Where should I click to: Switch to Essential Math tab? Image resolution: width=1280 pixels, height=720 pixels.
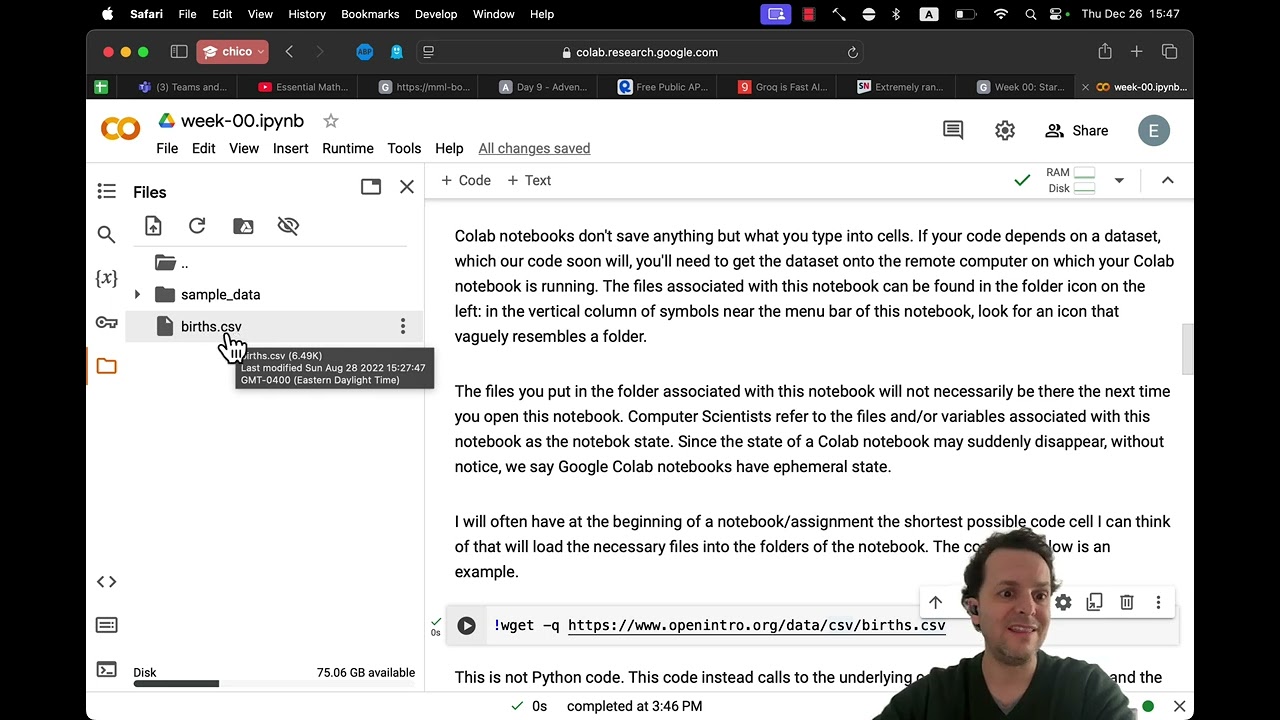pyautogui.click(x=304, y=87)
